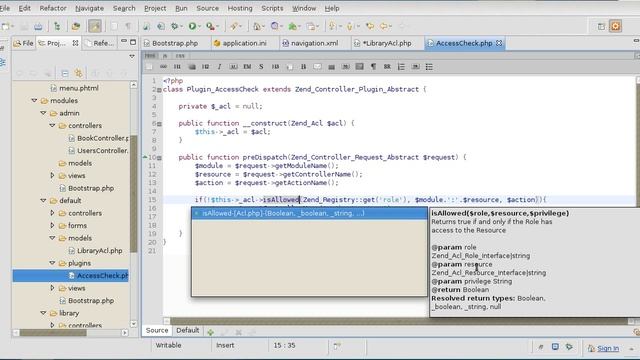Apply EM emphasis formatting icon
Image resolution: width=640 pixels, height=360 pixels.
247,67
